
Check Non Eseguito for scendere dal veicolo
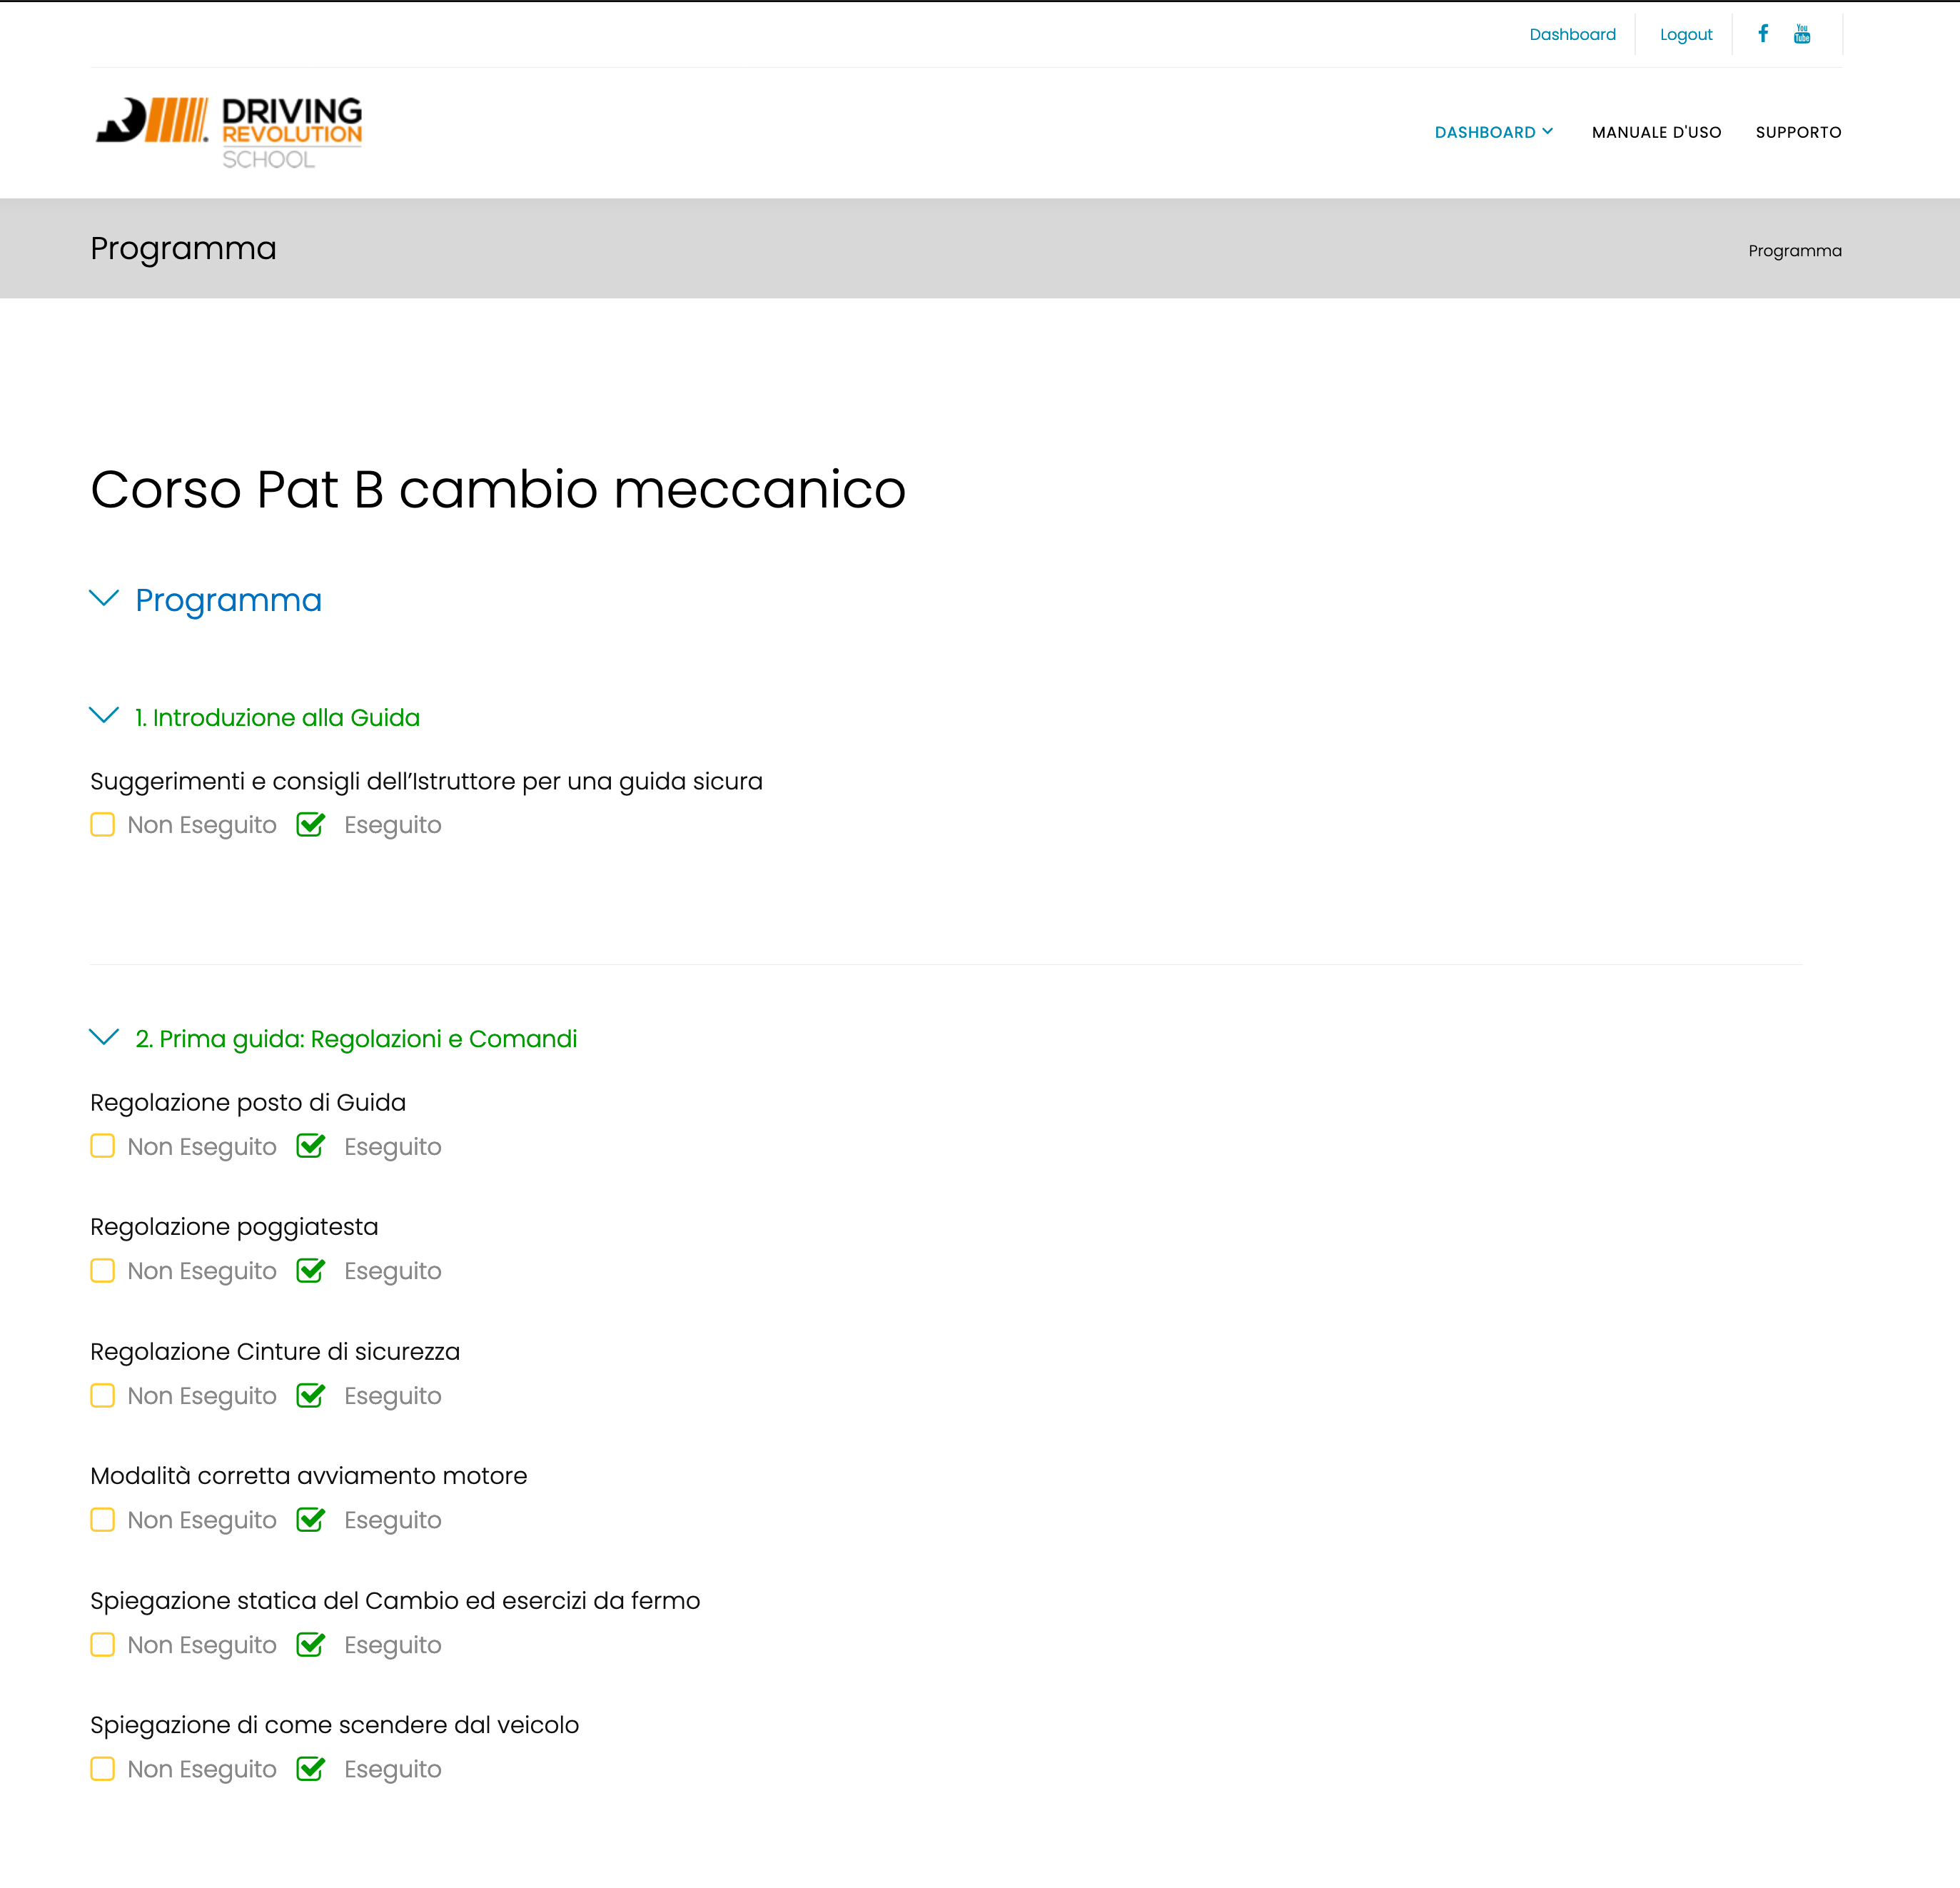(x=102, y=1769)
